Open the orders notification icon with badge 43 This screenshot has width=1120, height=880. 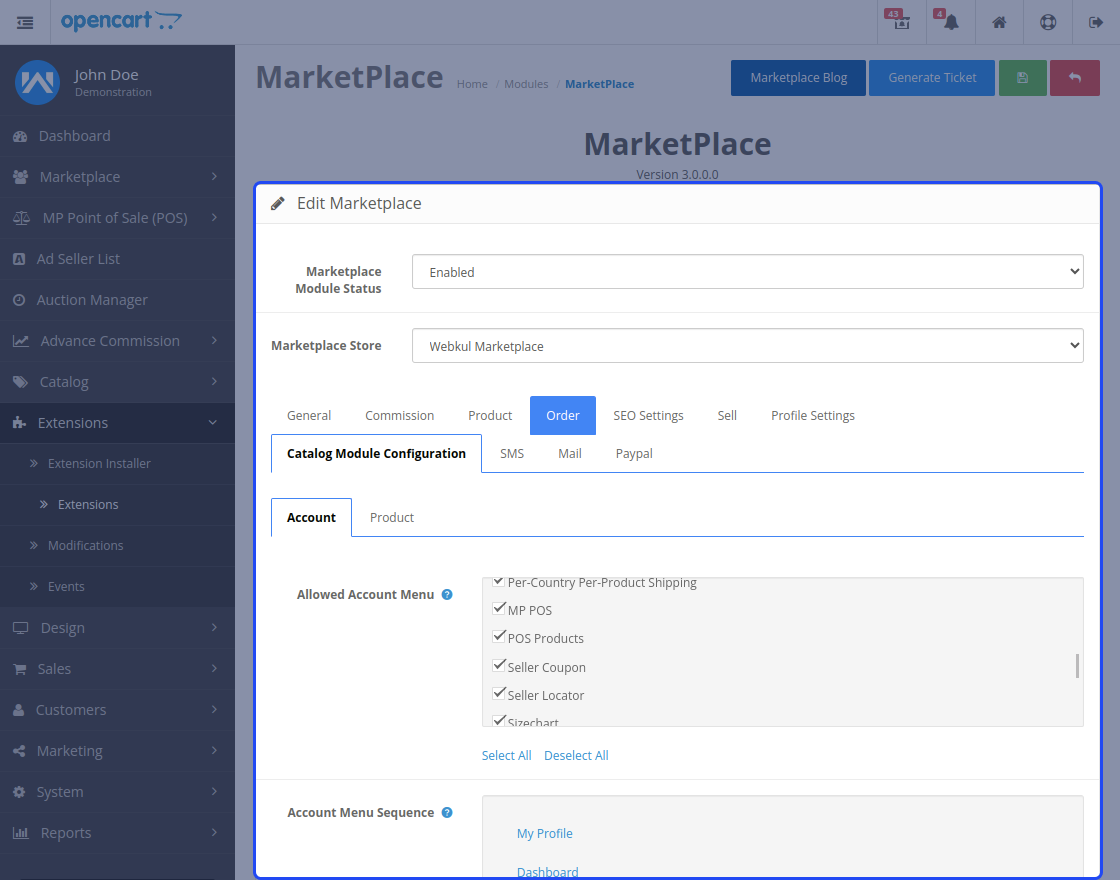(x=901, y=22)
